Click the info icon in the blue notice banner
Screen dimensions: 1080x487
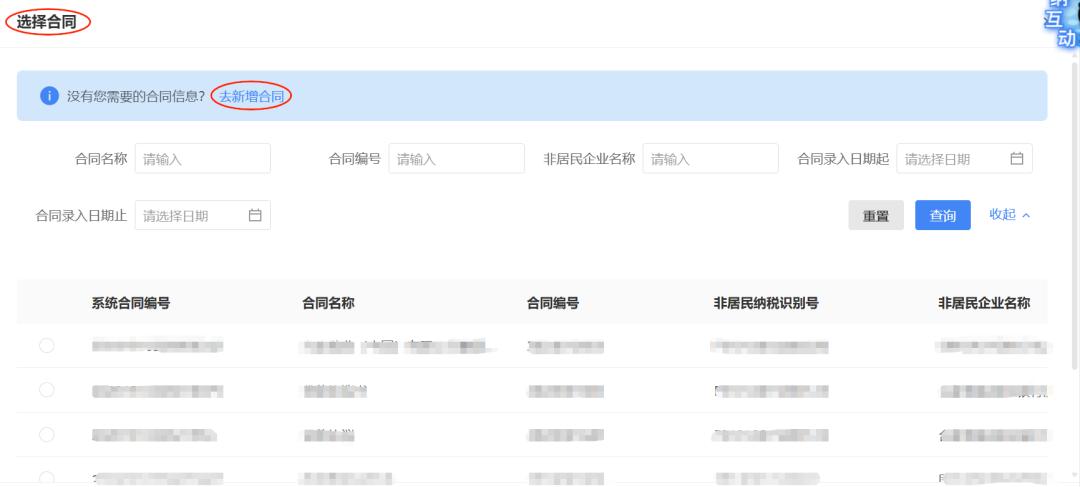pyautogui.click(x=48, y=96)
